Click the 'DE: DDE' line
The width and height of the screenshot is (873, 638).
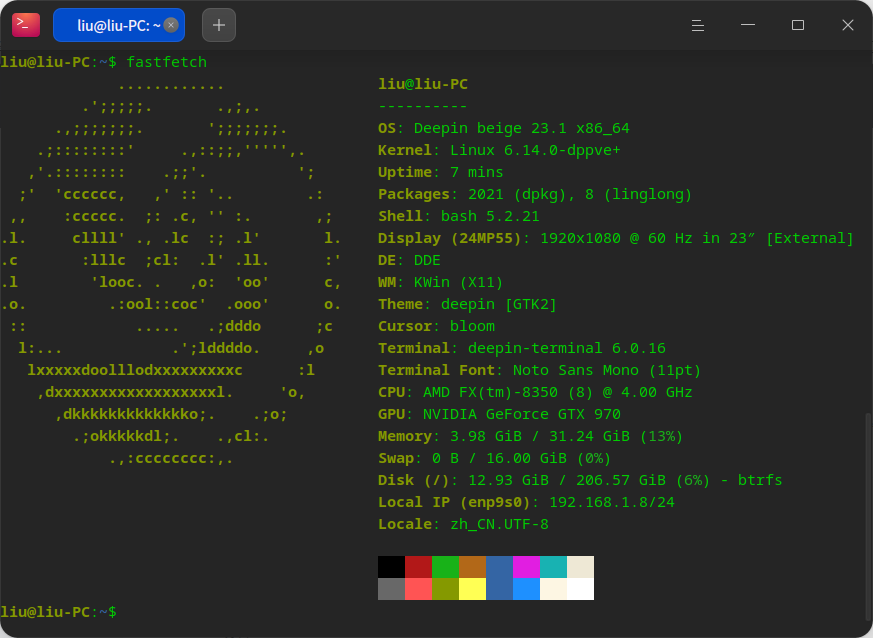409,260
